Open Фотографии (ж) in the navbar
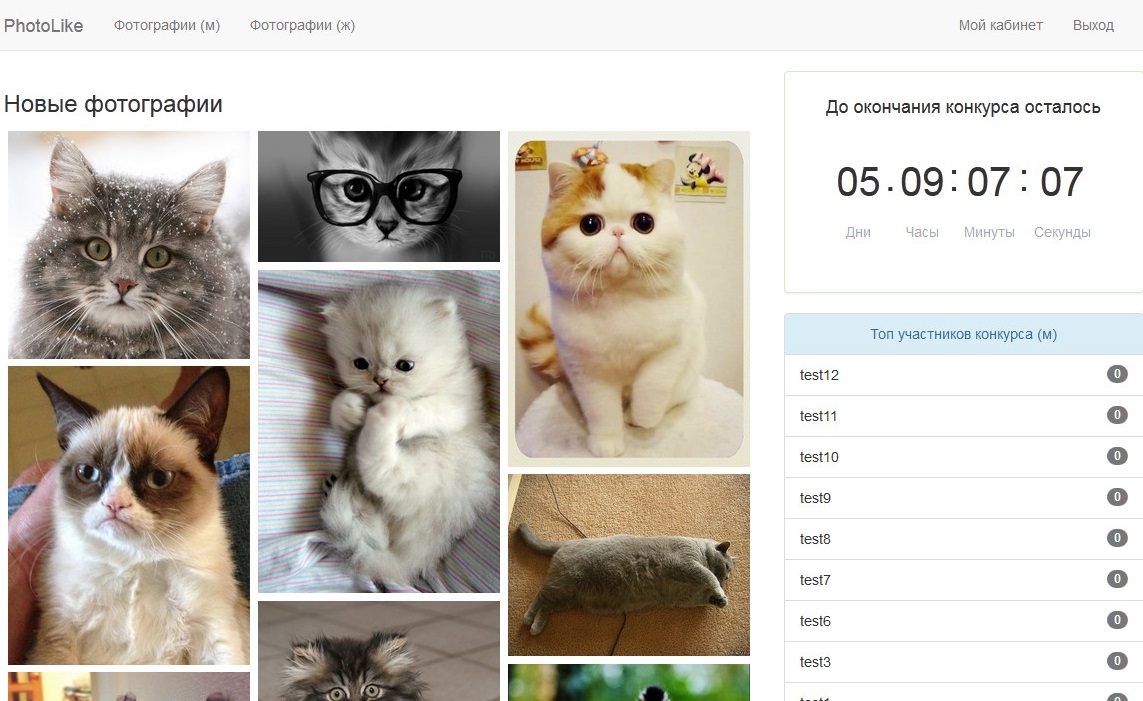The height and width of the screenshot is (701, 1143). (303, 26)
